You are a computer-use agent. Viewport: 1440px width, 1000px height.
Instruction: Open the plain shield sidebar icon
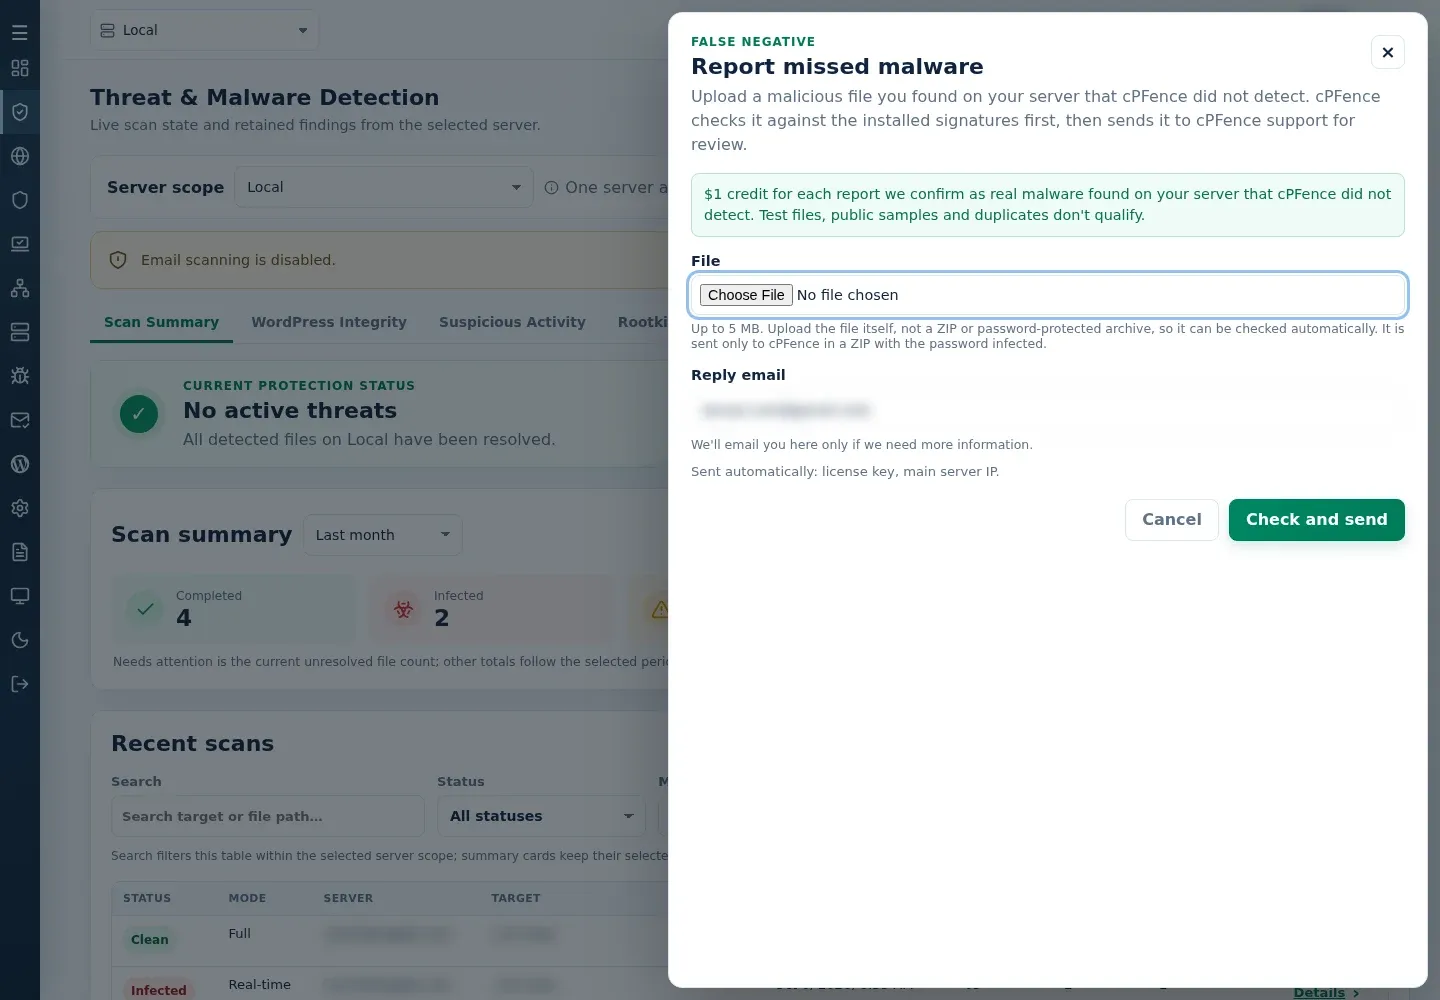pos(20,200)
